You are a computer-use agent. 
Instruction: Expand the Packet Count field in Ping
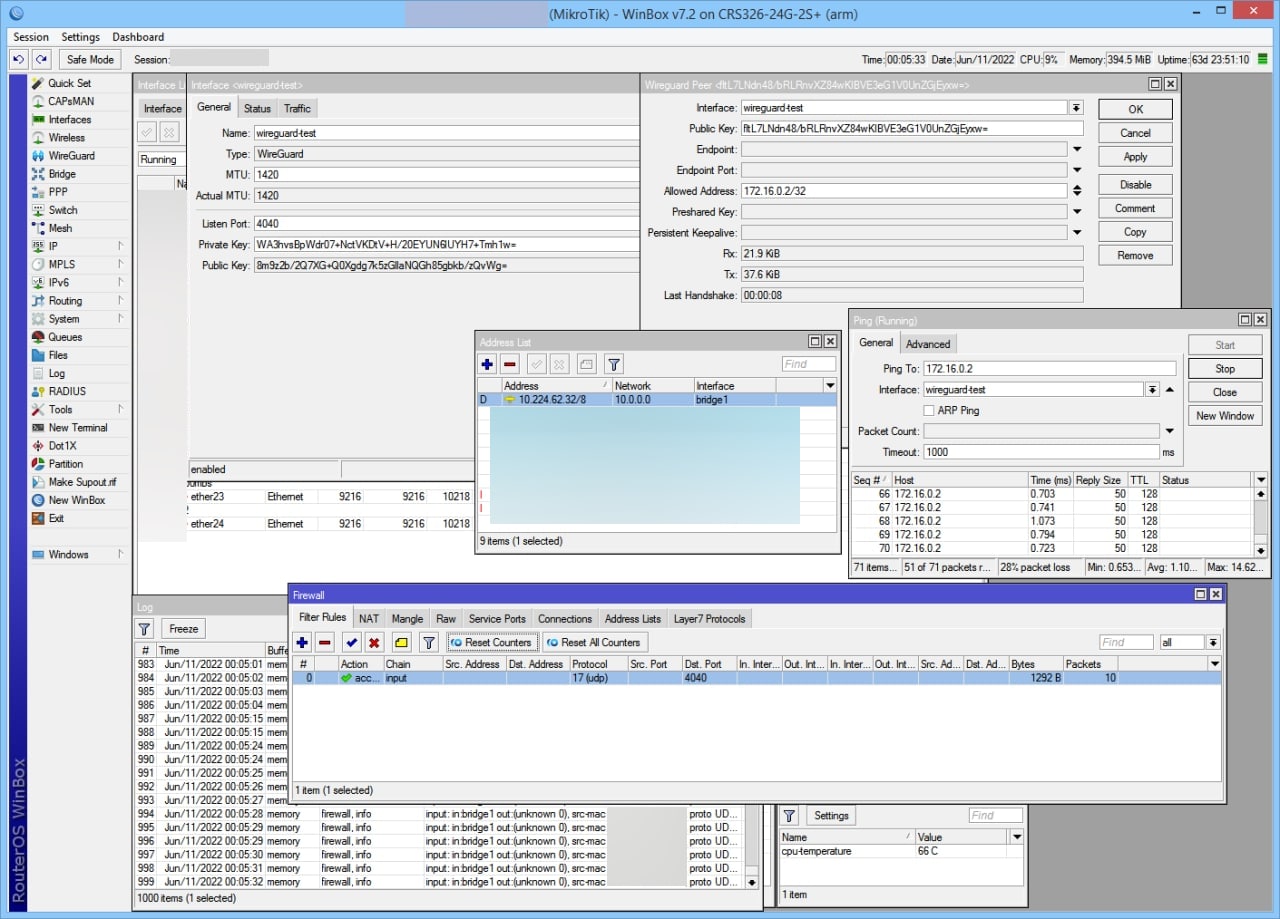click(x=1169, y=431)
